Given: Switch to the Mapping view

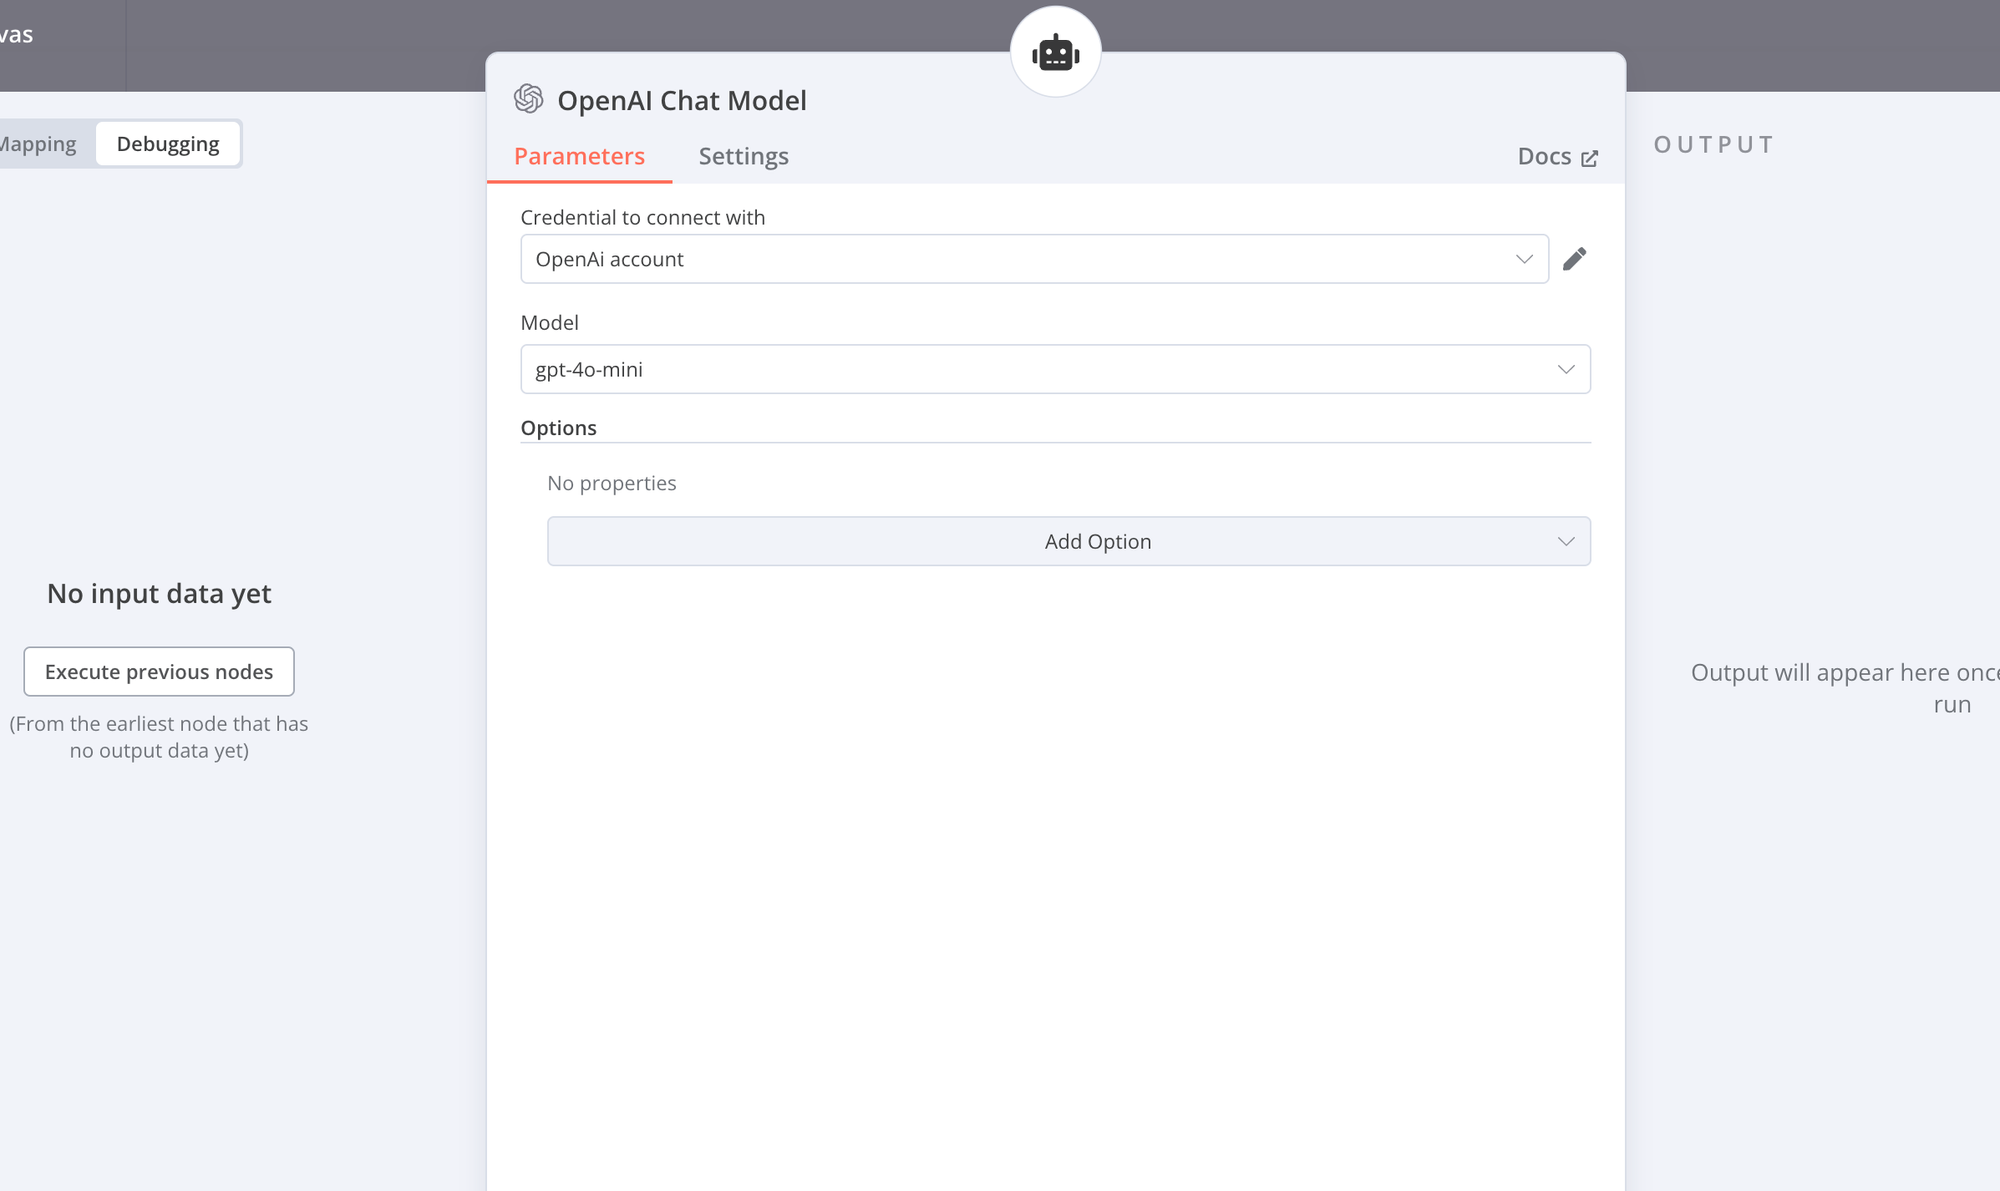Looking at the screenshot, I should 38,143.
